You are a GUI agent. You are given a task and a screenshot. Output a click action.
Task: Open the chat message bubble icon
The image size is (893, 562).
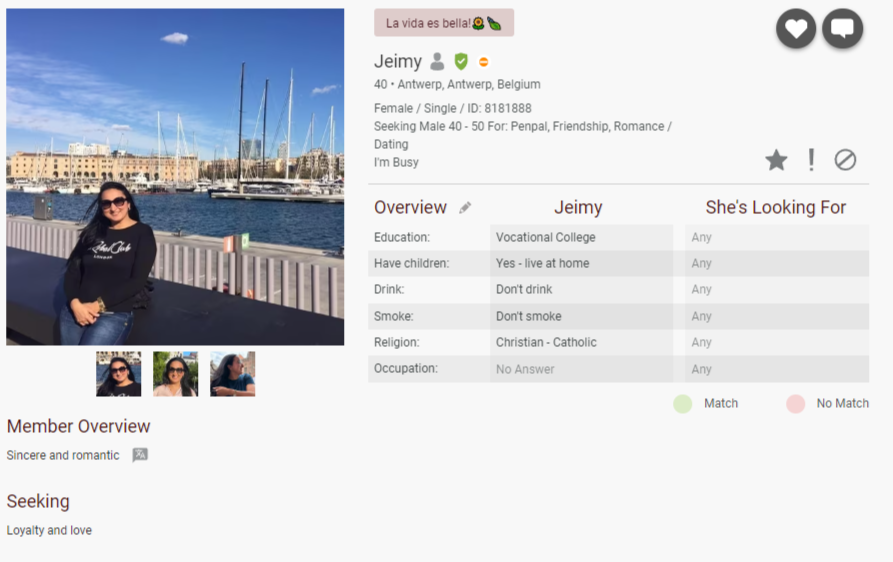tap(842, 29)
